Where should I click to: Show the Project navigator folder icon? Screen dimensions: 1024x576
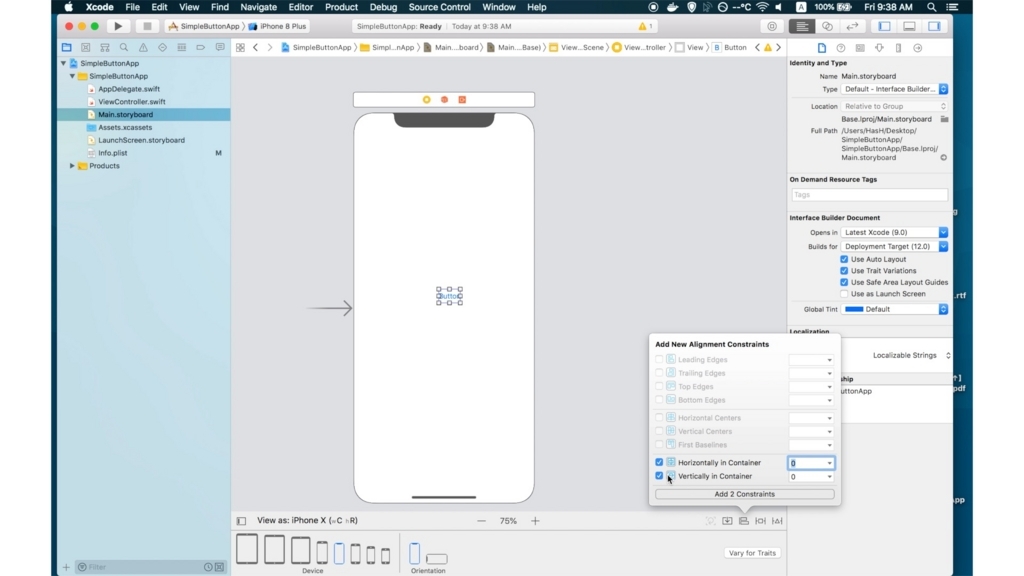(x=67, y=48)
